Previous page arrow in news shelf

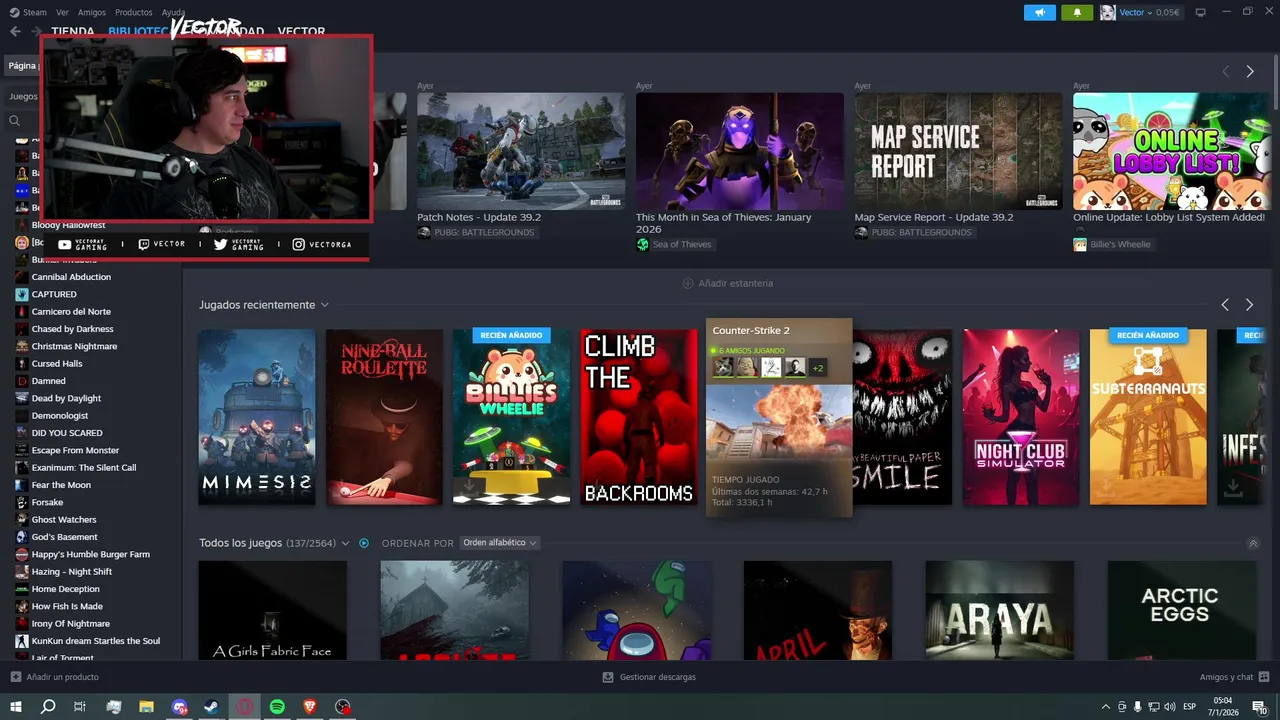coord(1225,71)
